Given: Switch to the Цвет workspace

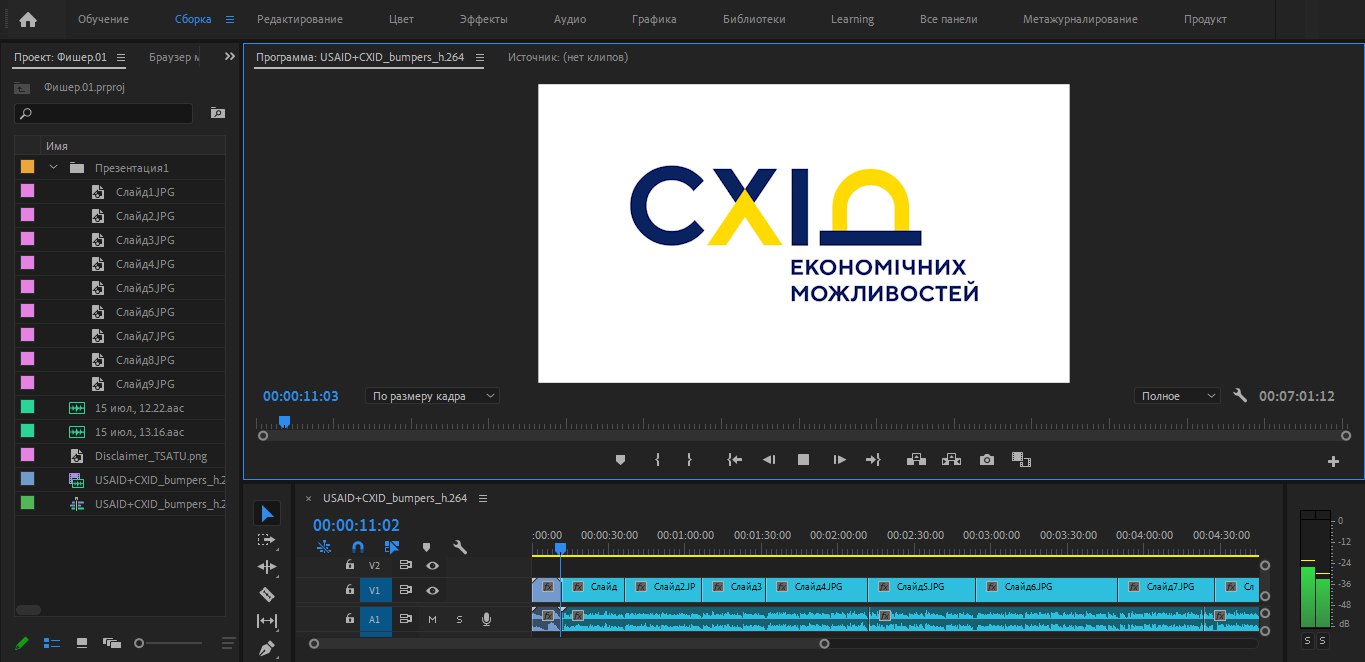Looking at the screenshot, I should 401,19.
